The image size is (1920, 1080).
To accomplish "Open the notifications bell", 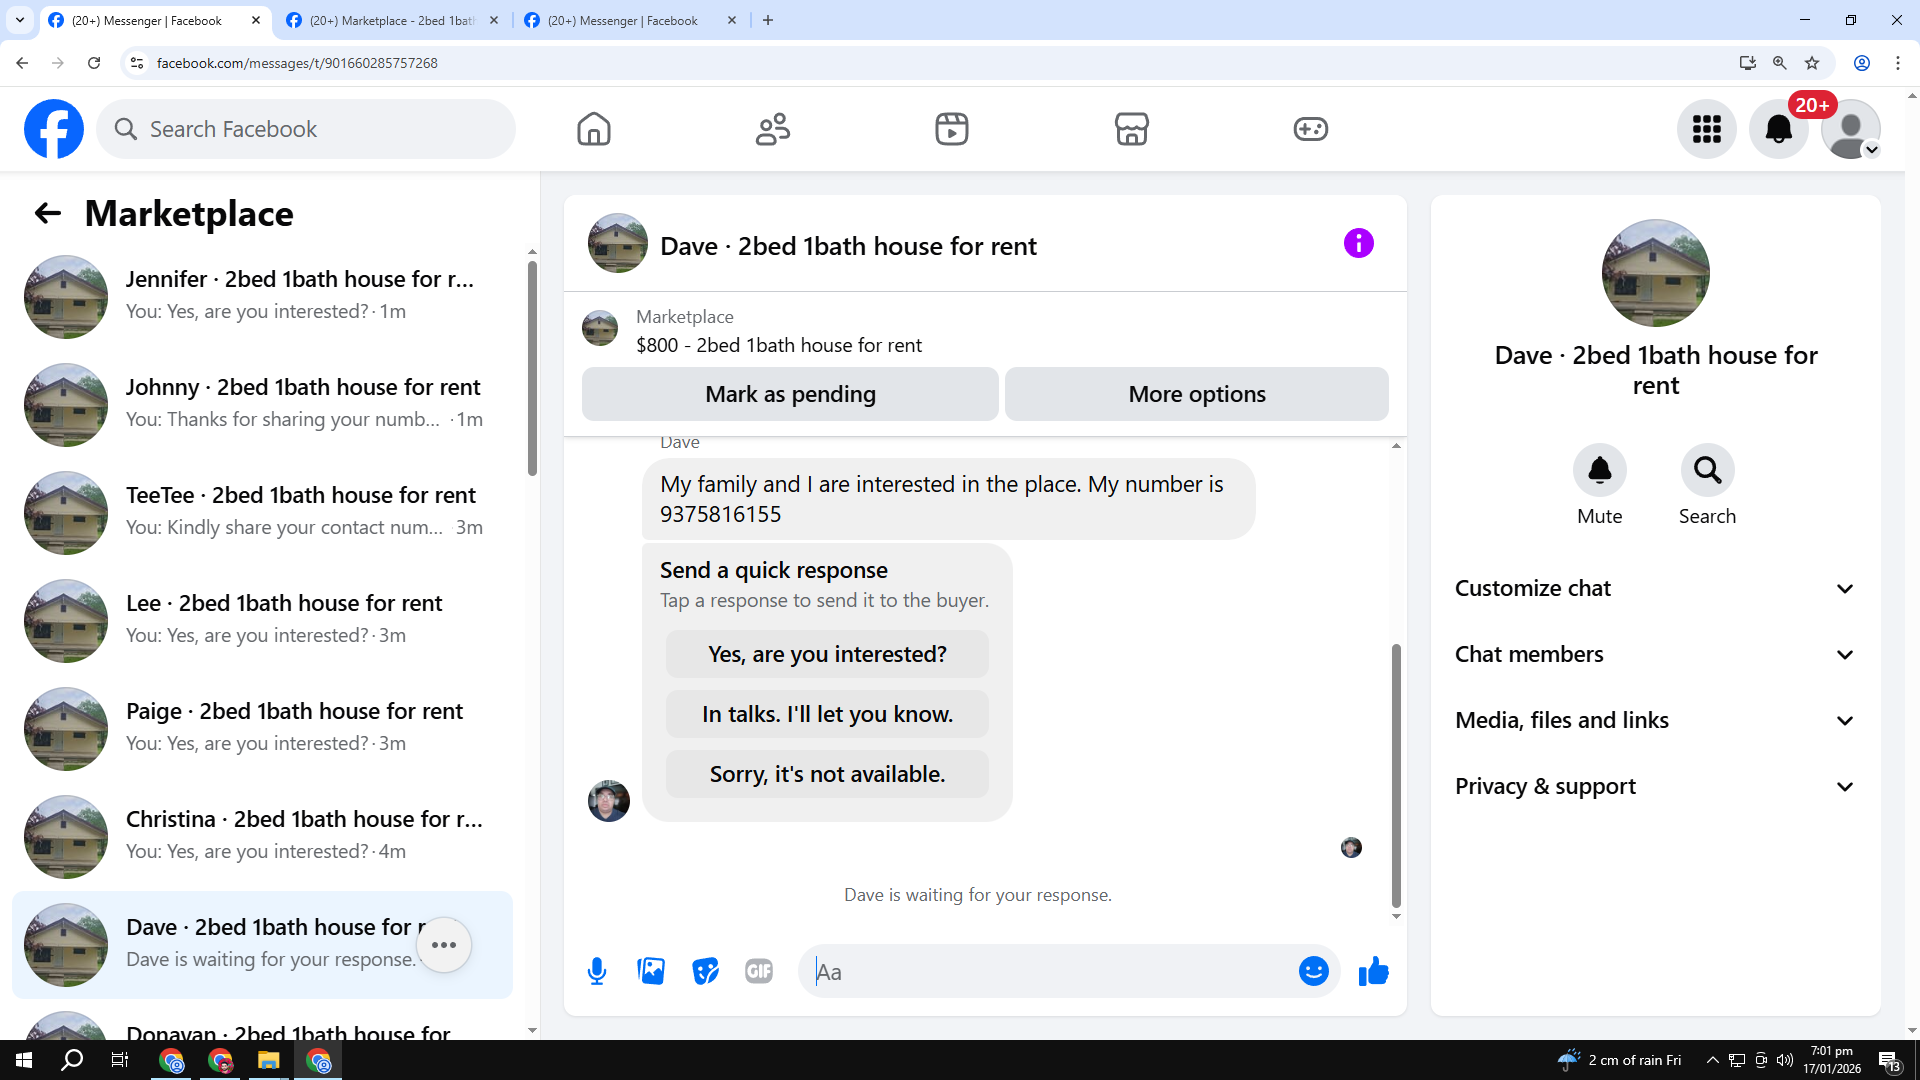I will coord(1778,129).
